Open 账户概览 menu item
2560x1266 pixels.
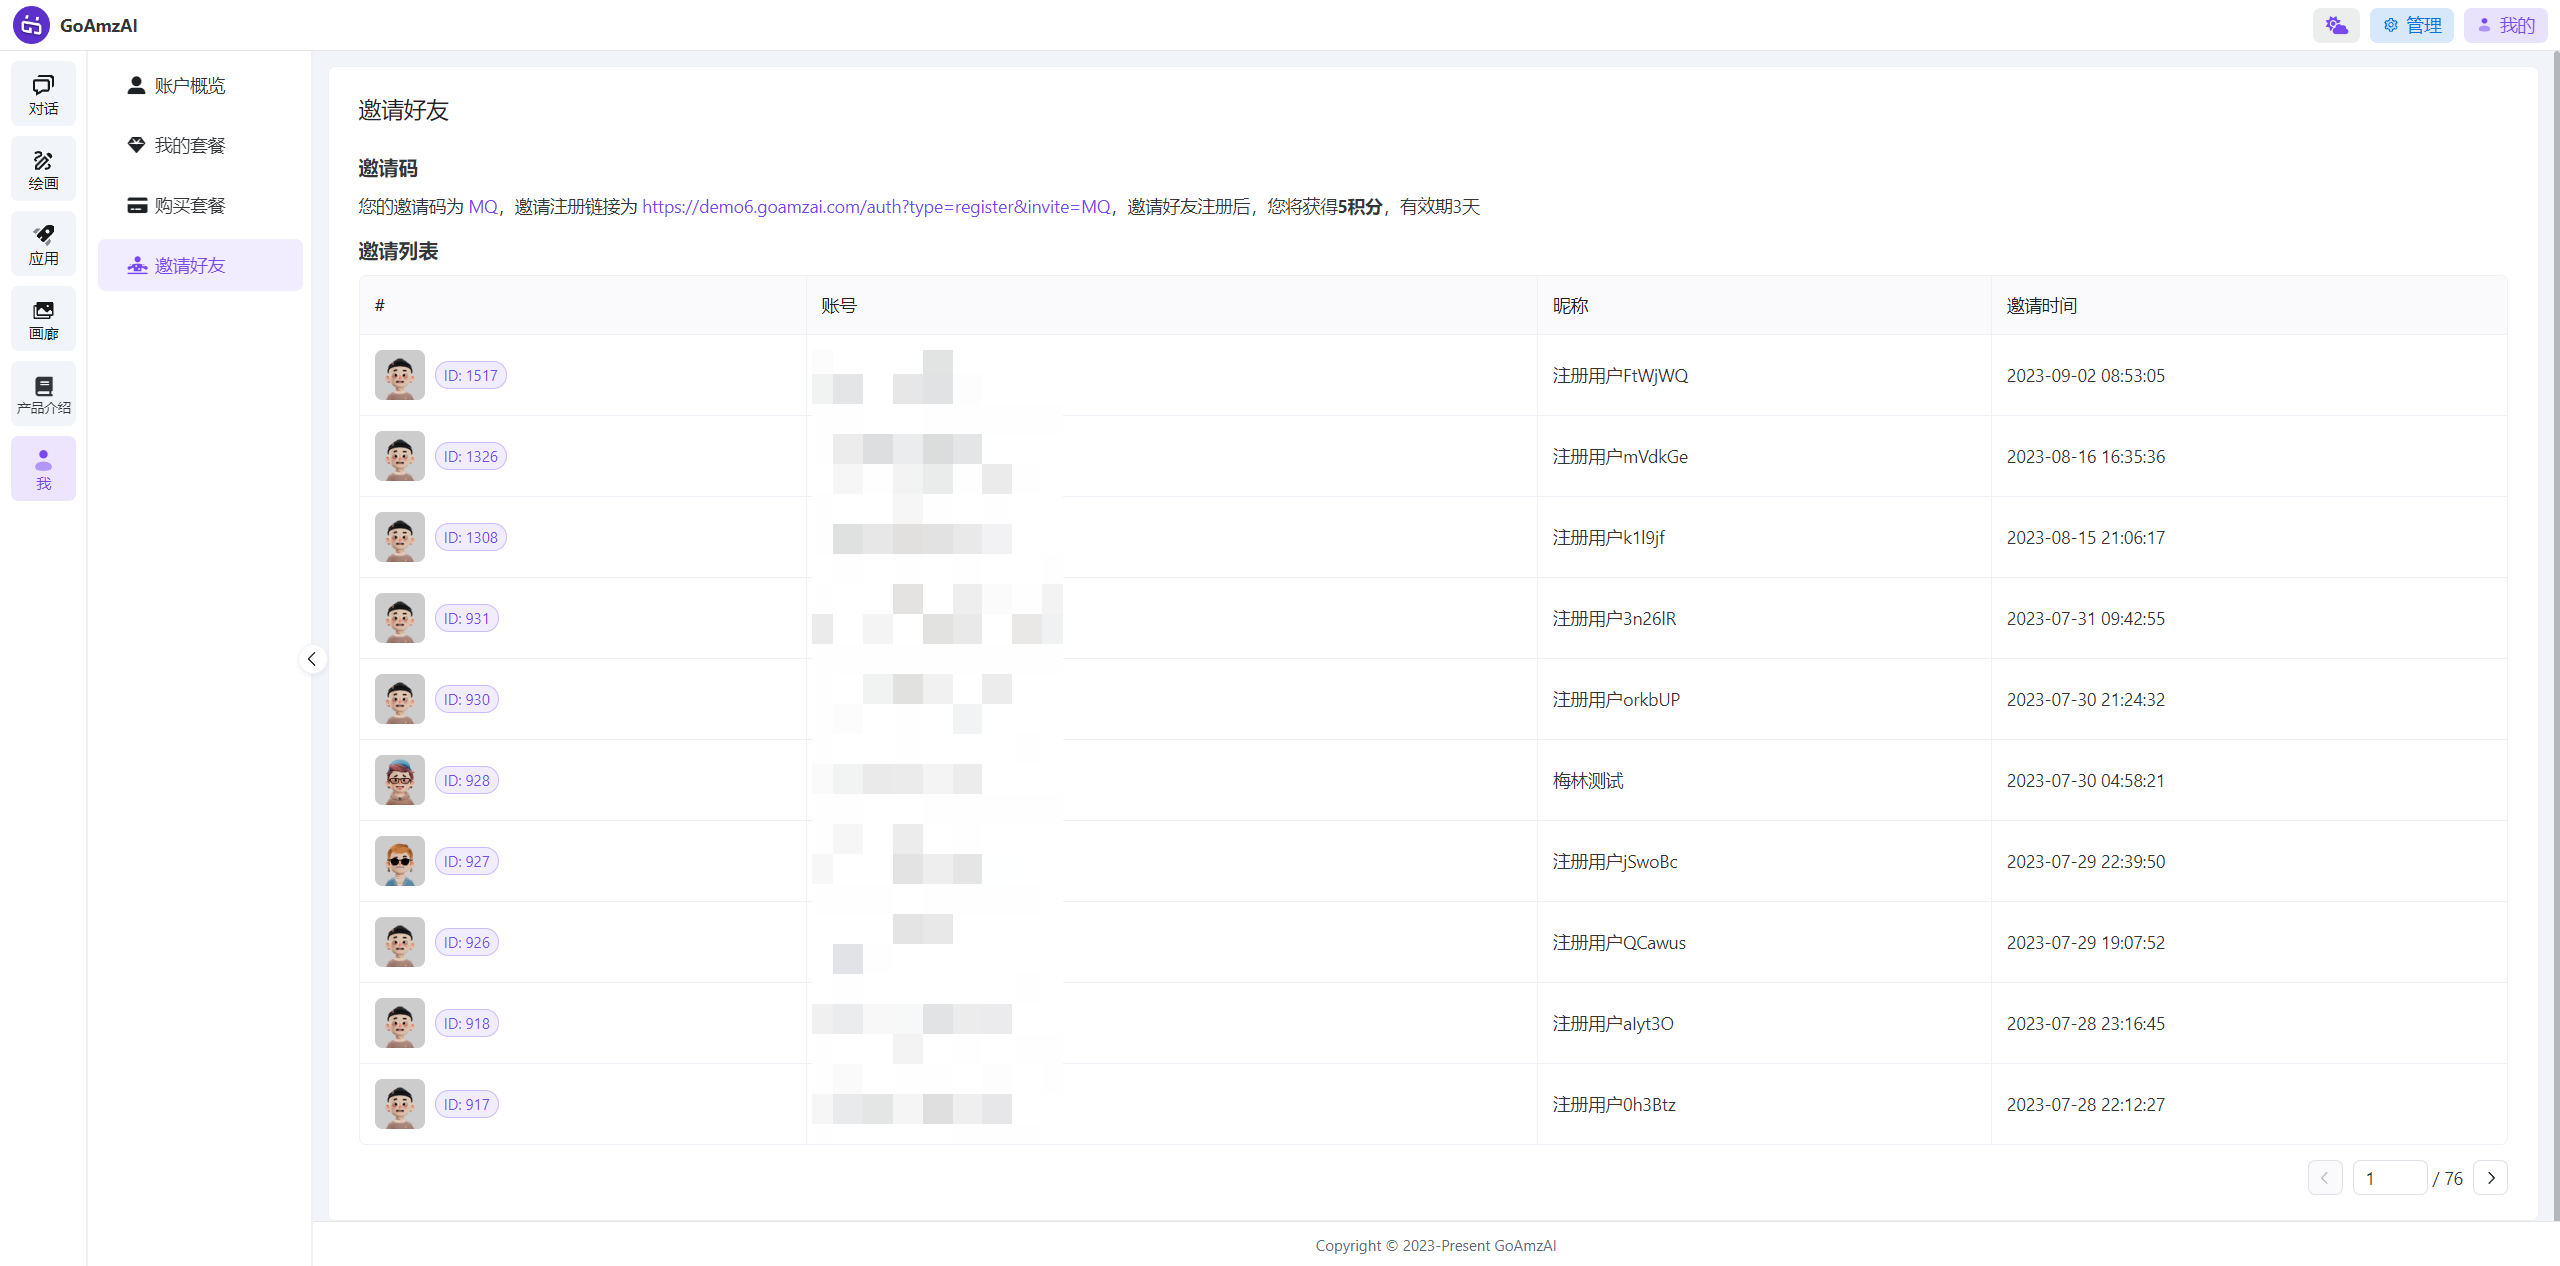pos(189,86)
